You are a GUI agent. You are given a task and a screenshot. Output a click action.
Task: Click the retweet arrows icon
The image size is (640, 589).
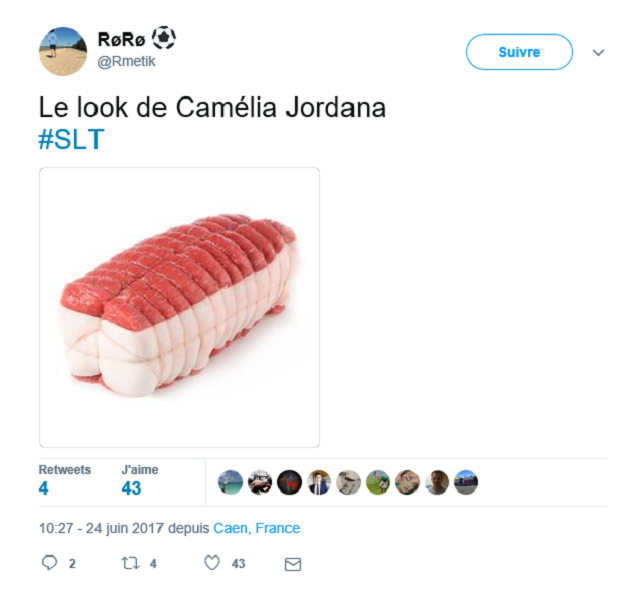coord(130,563)
